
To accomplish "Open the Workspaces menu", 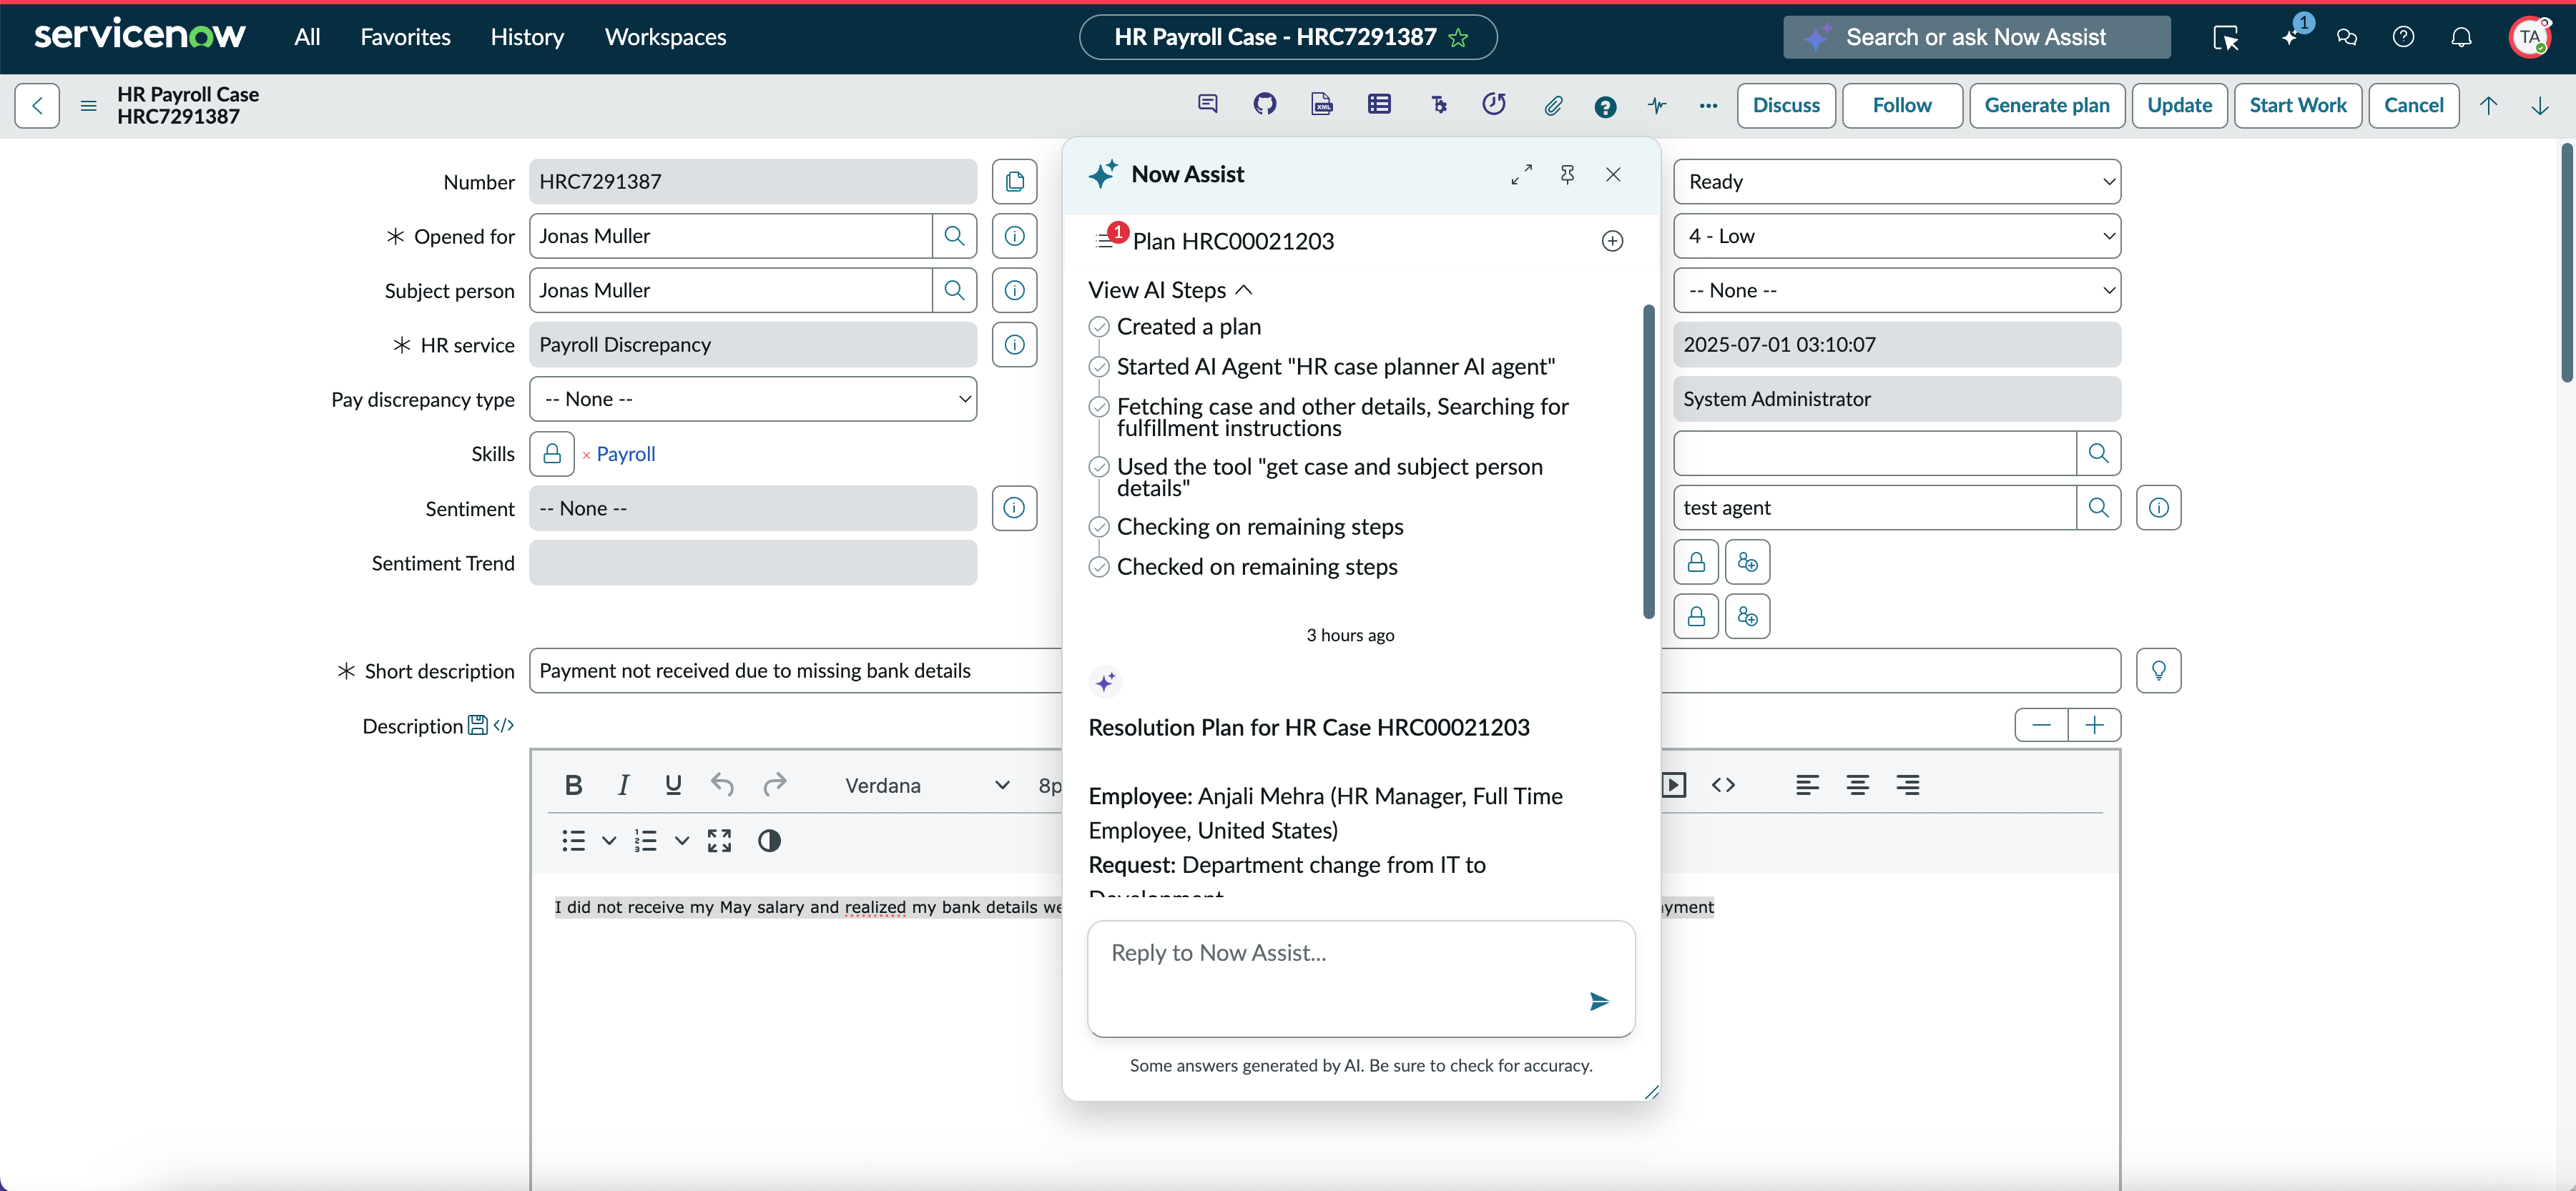I will click(665, 37).
